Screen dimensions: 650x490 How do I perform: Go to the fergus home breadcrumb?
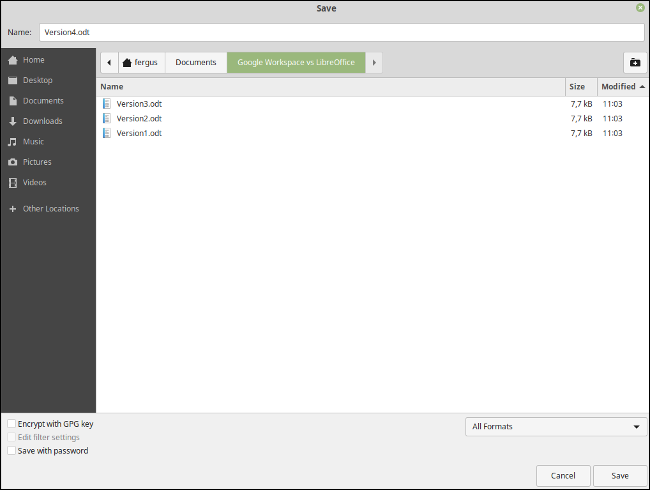[140, 62]
